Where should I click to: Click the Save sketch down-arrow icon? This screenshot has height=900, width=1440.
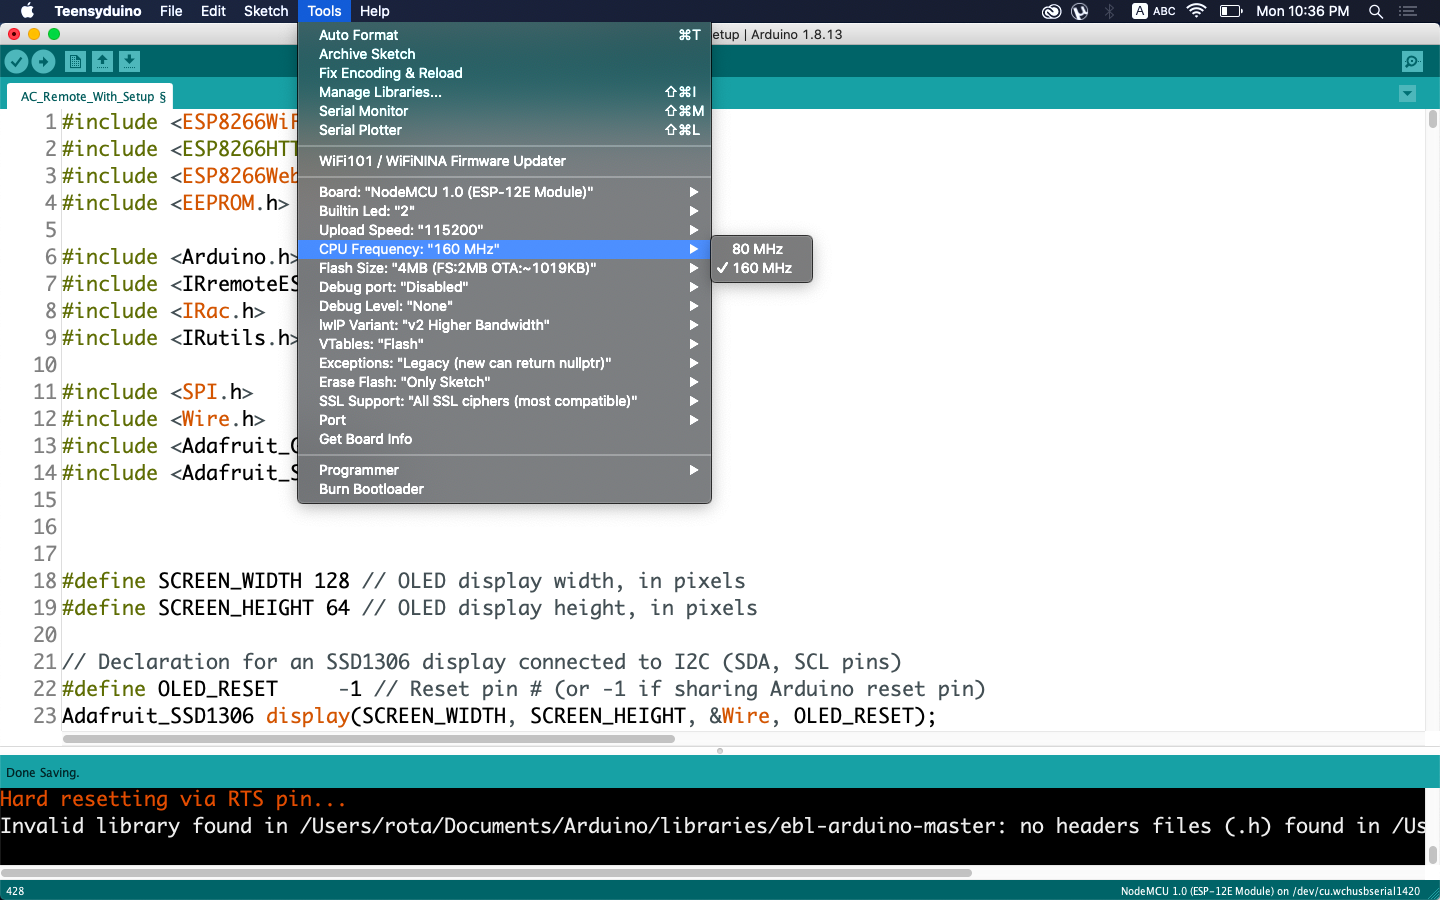[129, 62]
